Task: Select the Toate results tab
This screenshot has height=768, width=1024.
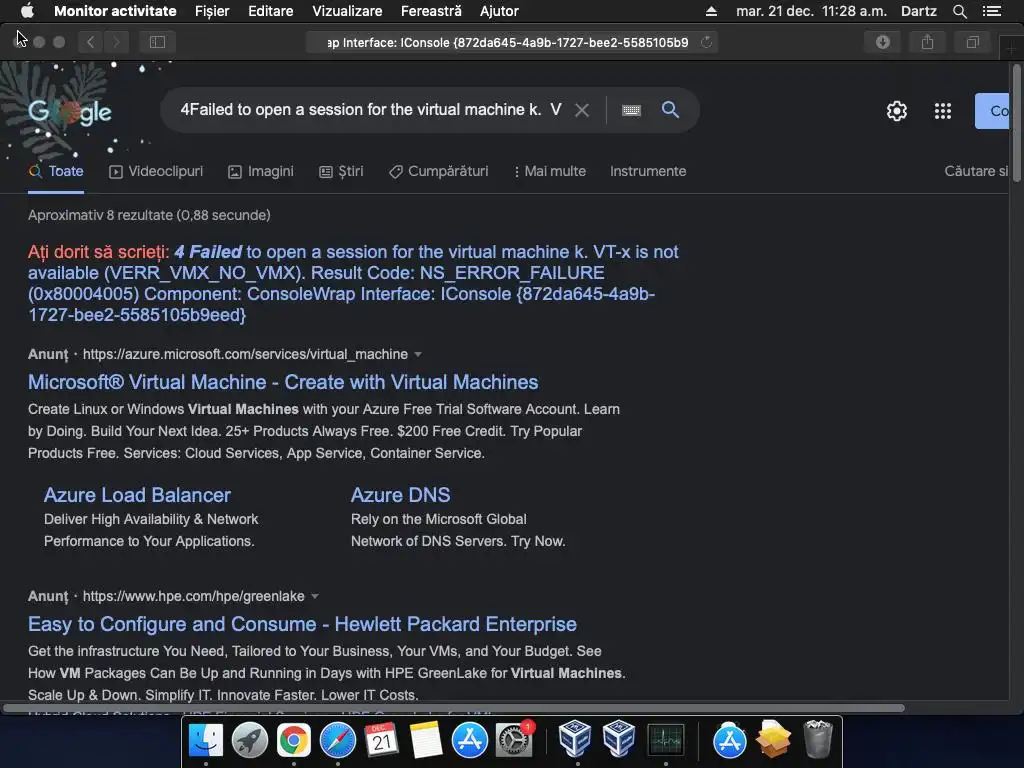Action: pyautogui.click(x=56, y=172)
